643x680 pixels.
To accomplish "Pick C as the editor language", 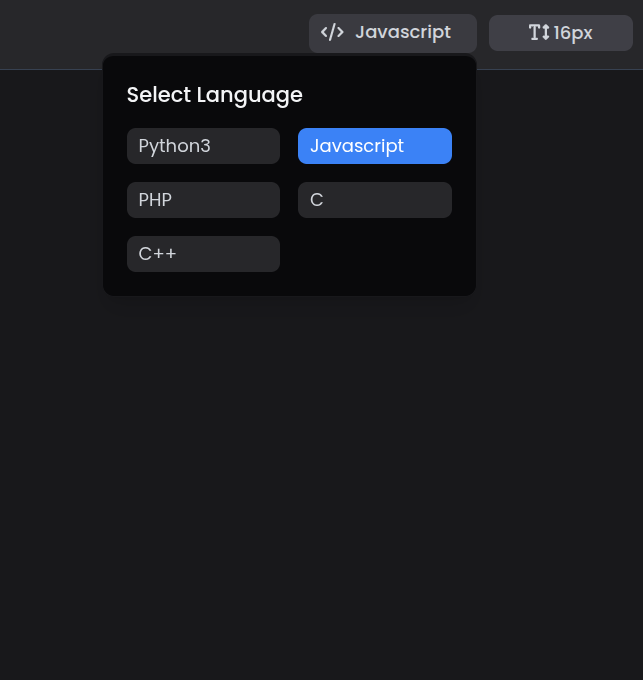I will pos(374,200).
